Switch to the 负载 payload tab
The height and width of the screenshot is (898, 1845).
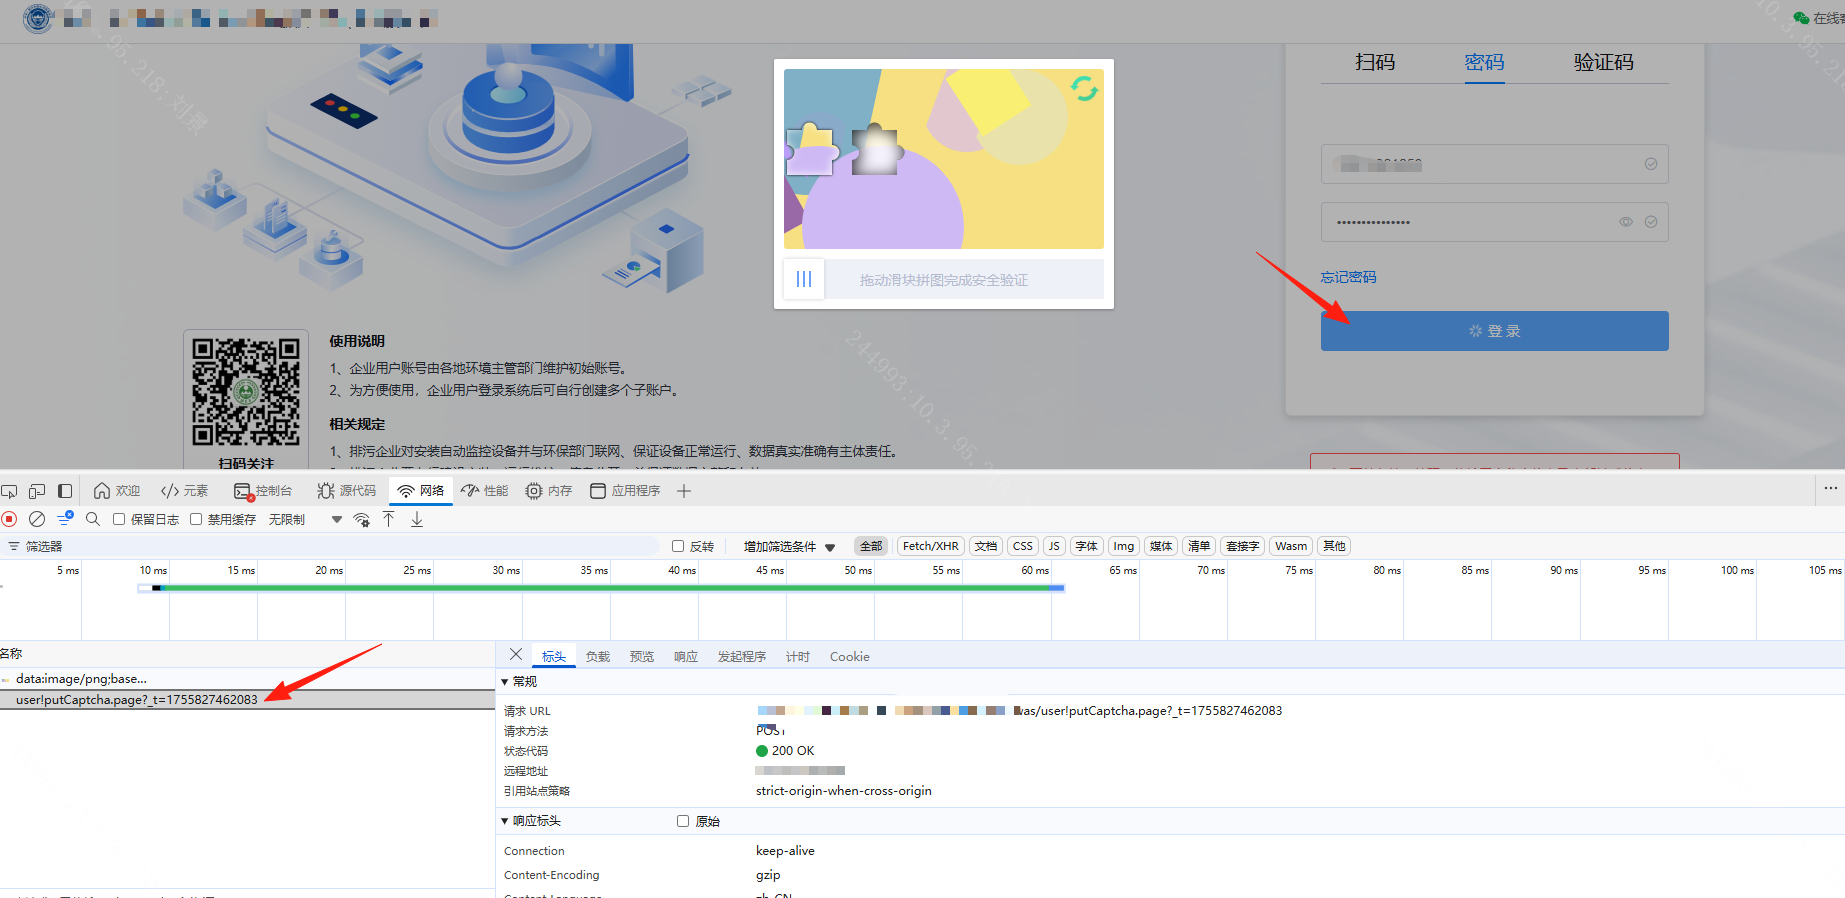(x=598, y=657)
